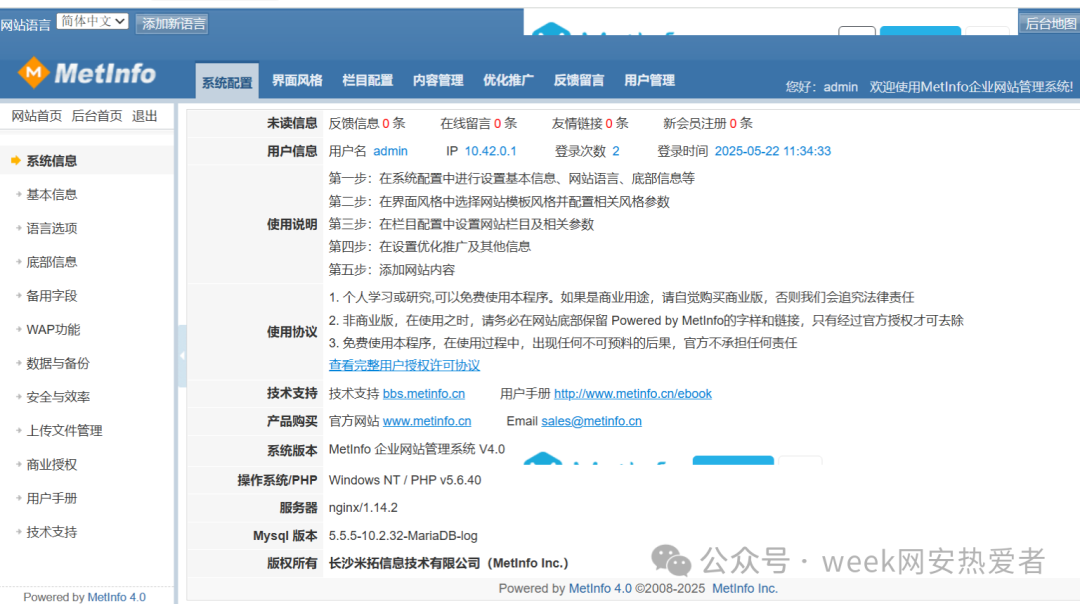Open 商业授权 in the sidebar
The width and height of the screenshot is (1080, 604).
(52, 465)
